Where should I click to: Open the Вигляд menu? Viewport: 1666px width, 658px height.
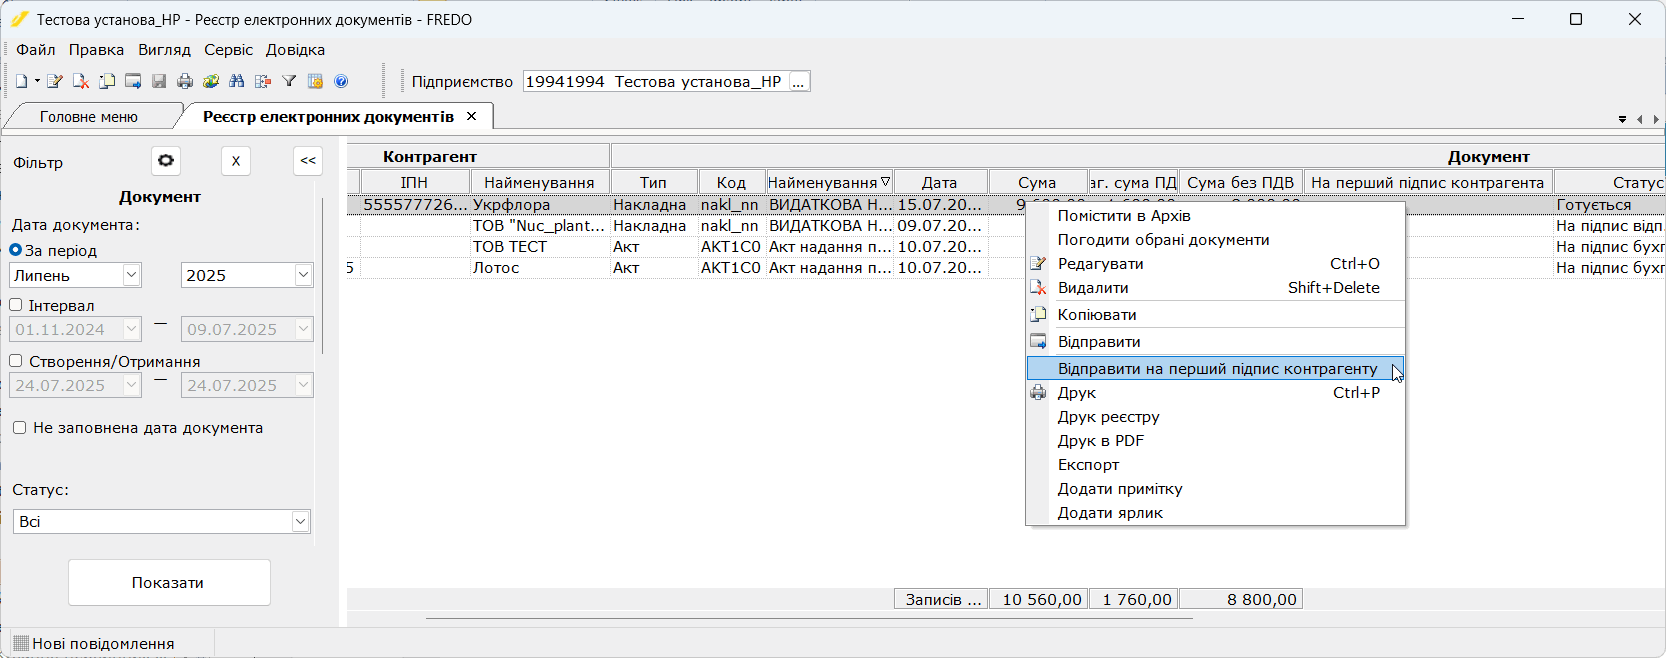coord(164,50)
